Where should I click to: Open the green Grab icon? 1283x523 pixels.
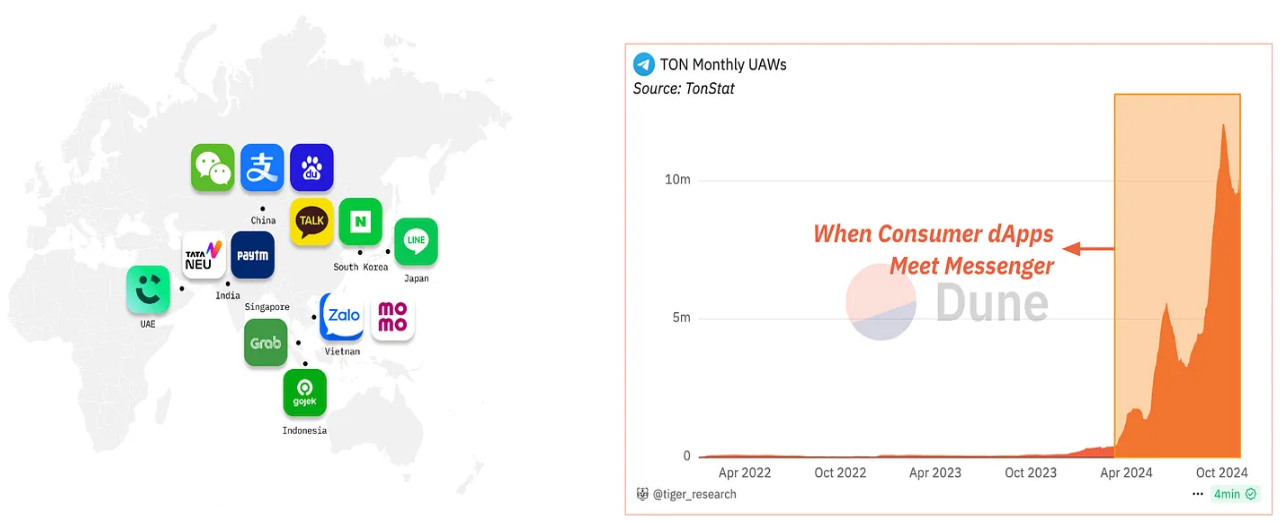(266, 342)
